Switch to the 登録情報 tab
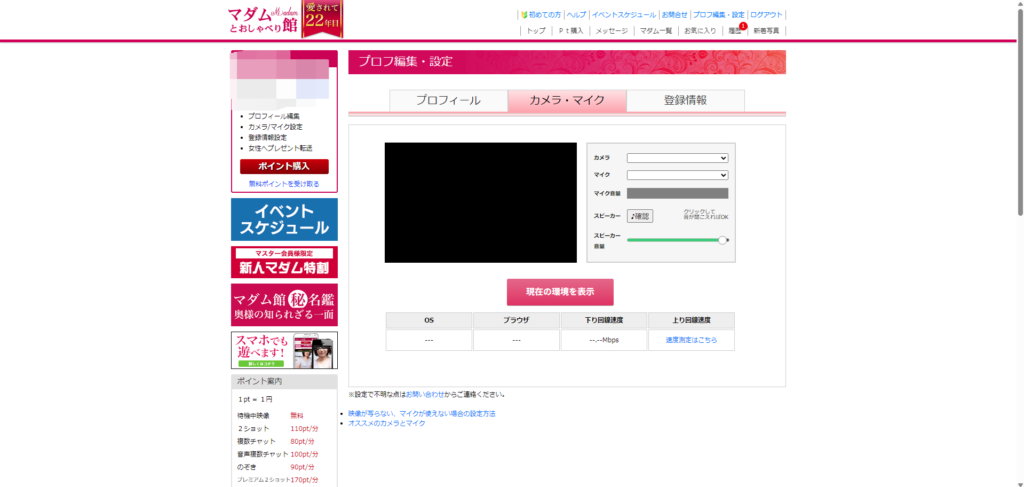The image size is (1024, 487). (685, 101)
